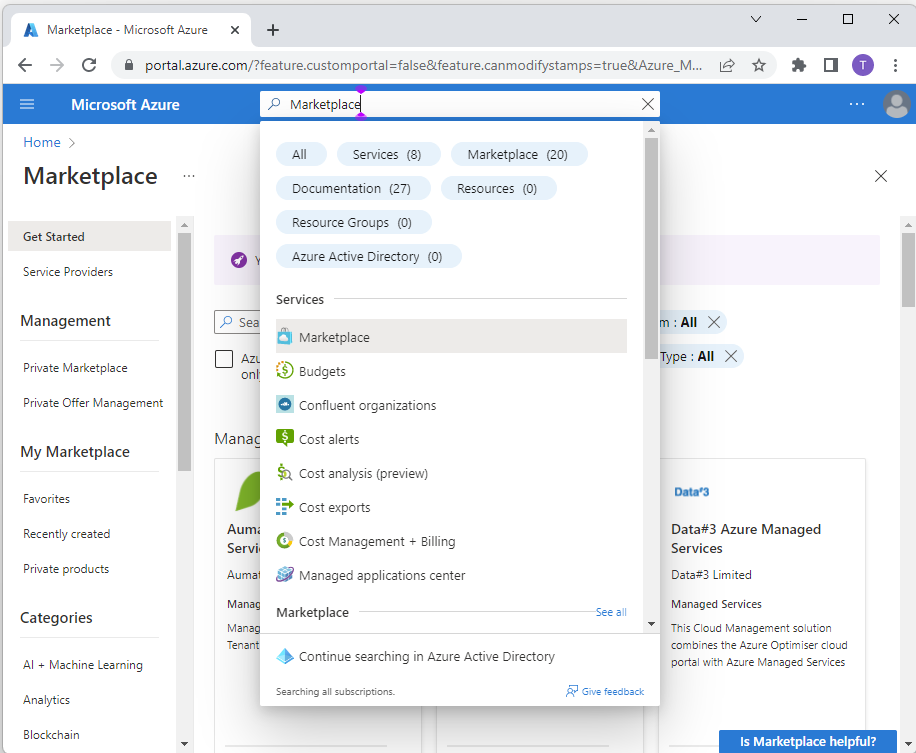Clear the Marketplace search text

647,105
